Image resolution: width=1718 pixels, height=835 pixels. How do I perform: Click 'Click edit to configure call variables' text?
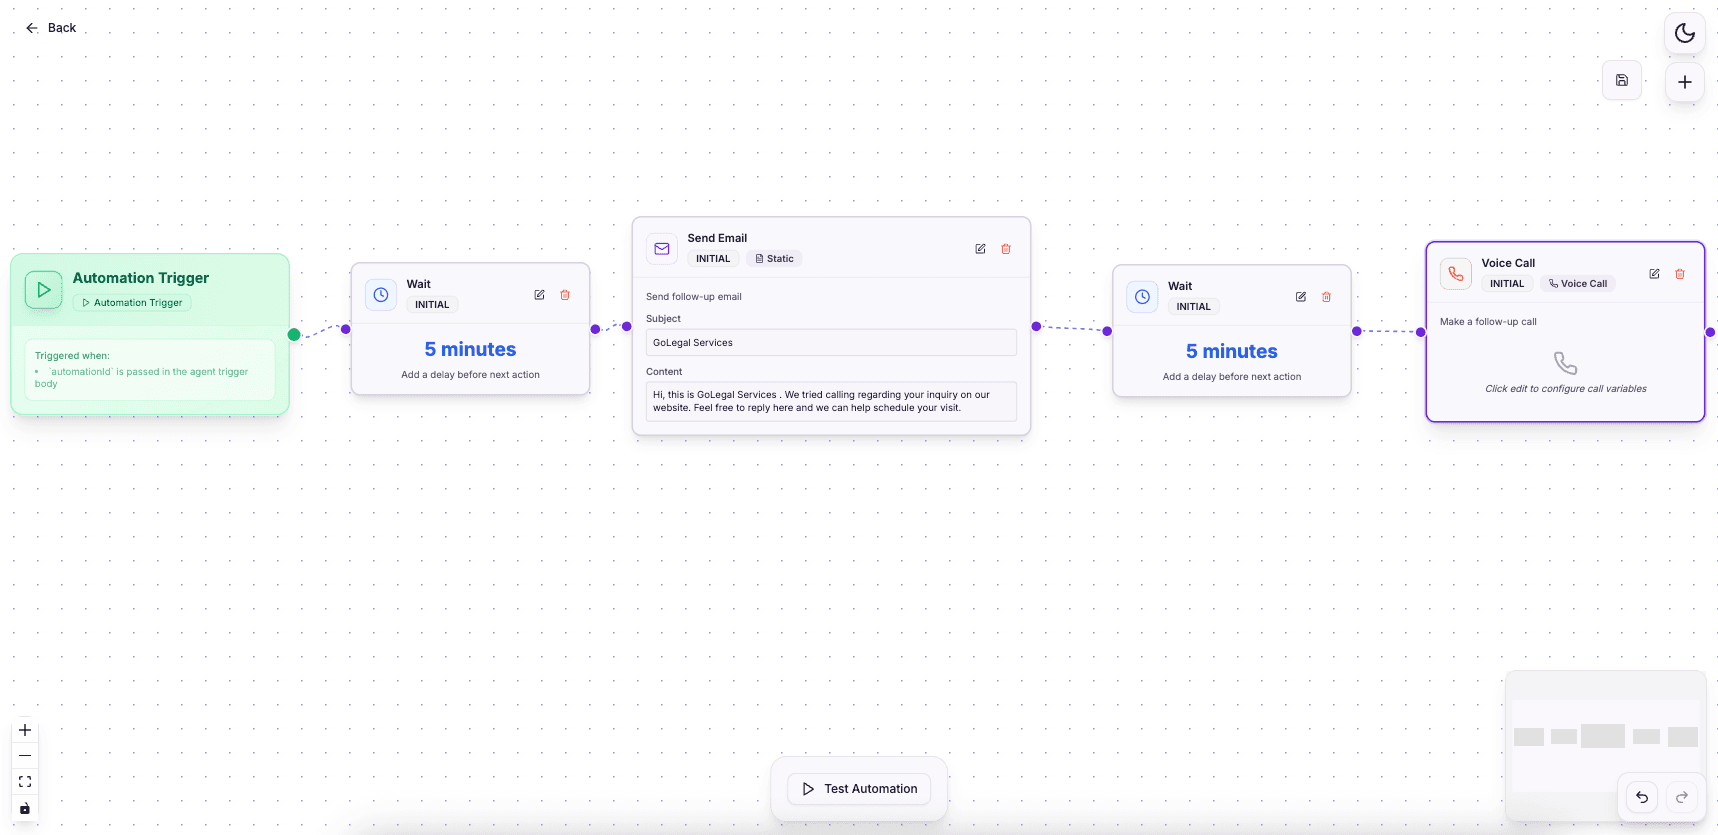pos(1566,389)
